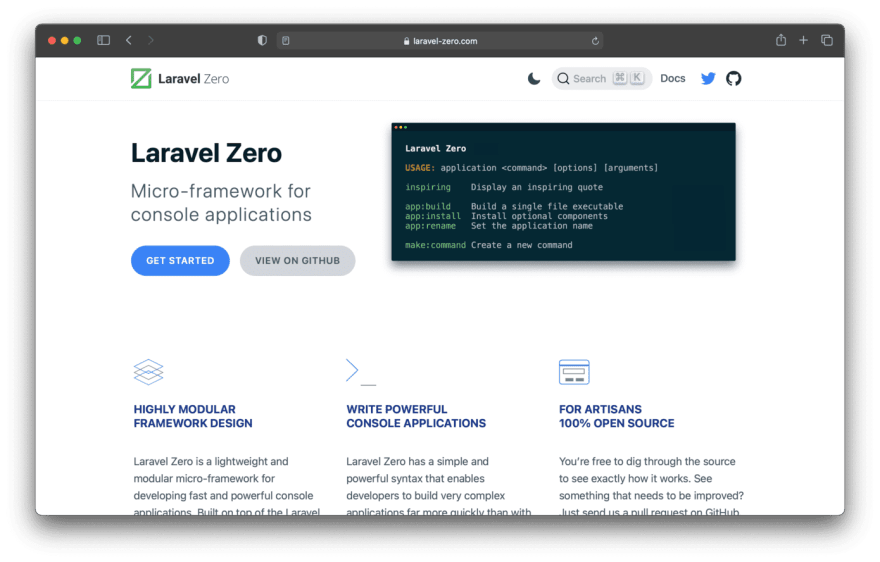Click the ⌘ key hint in Search
The height and width of the screenshot is (562, 880).
click(x=620, y=78)
